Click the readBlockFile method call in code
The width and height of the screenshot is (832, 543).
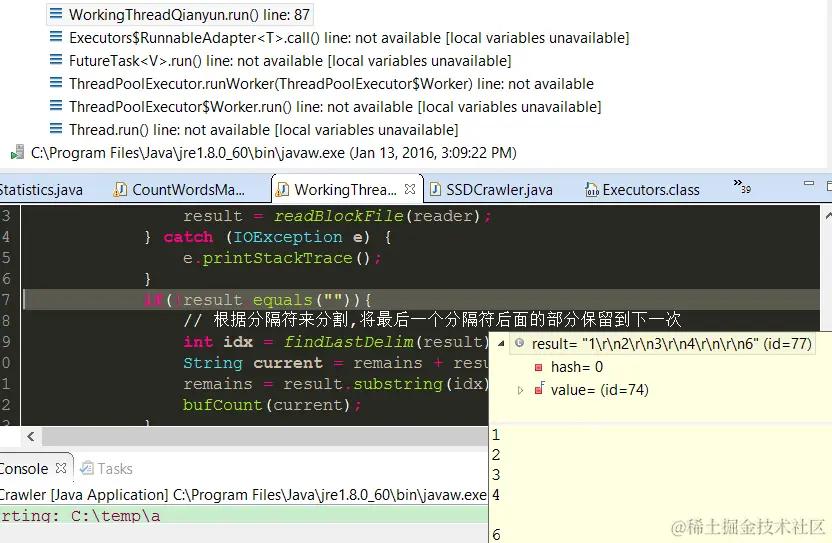(338, 216)
